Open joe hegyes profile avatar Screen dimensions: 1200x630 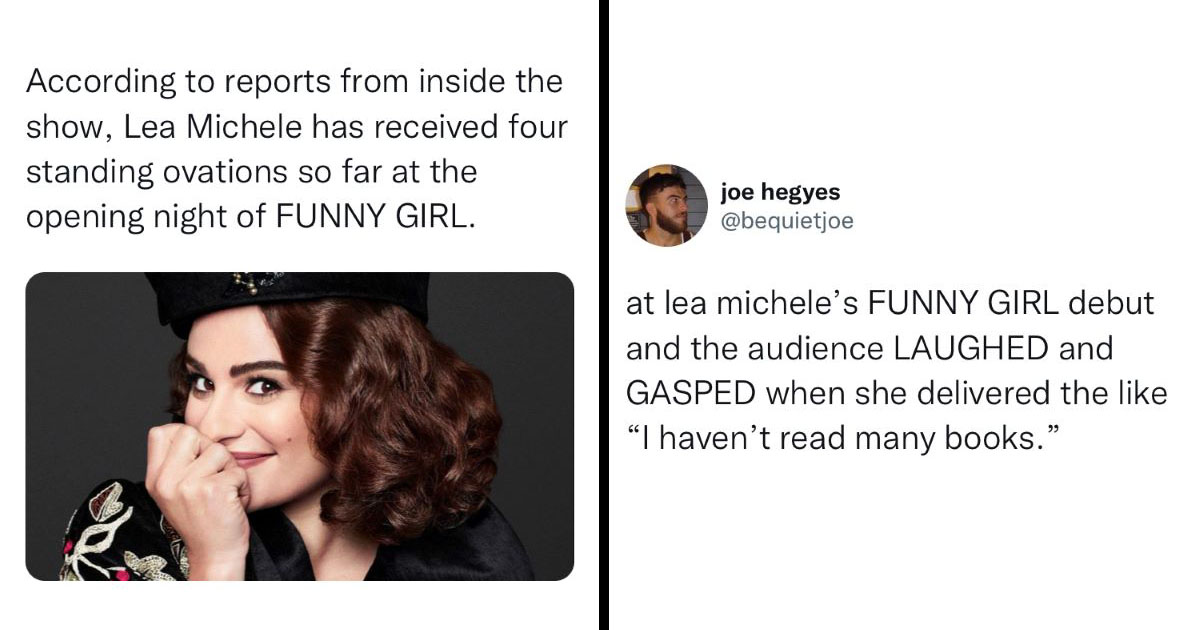[666, 205]
